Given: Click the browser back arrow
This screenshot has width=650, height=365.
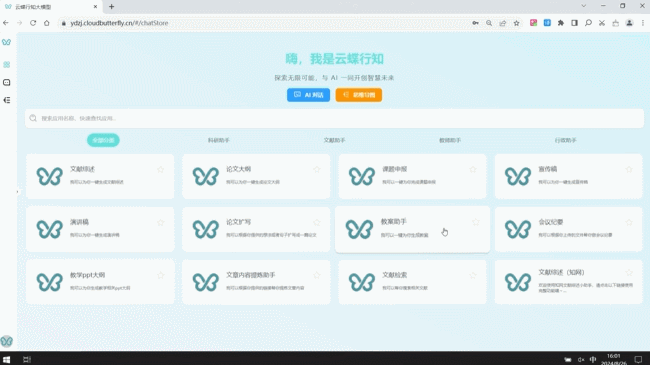Looking at the screenshot, I should 6,23.
